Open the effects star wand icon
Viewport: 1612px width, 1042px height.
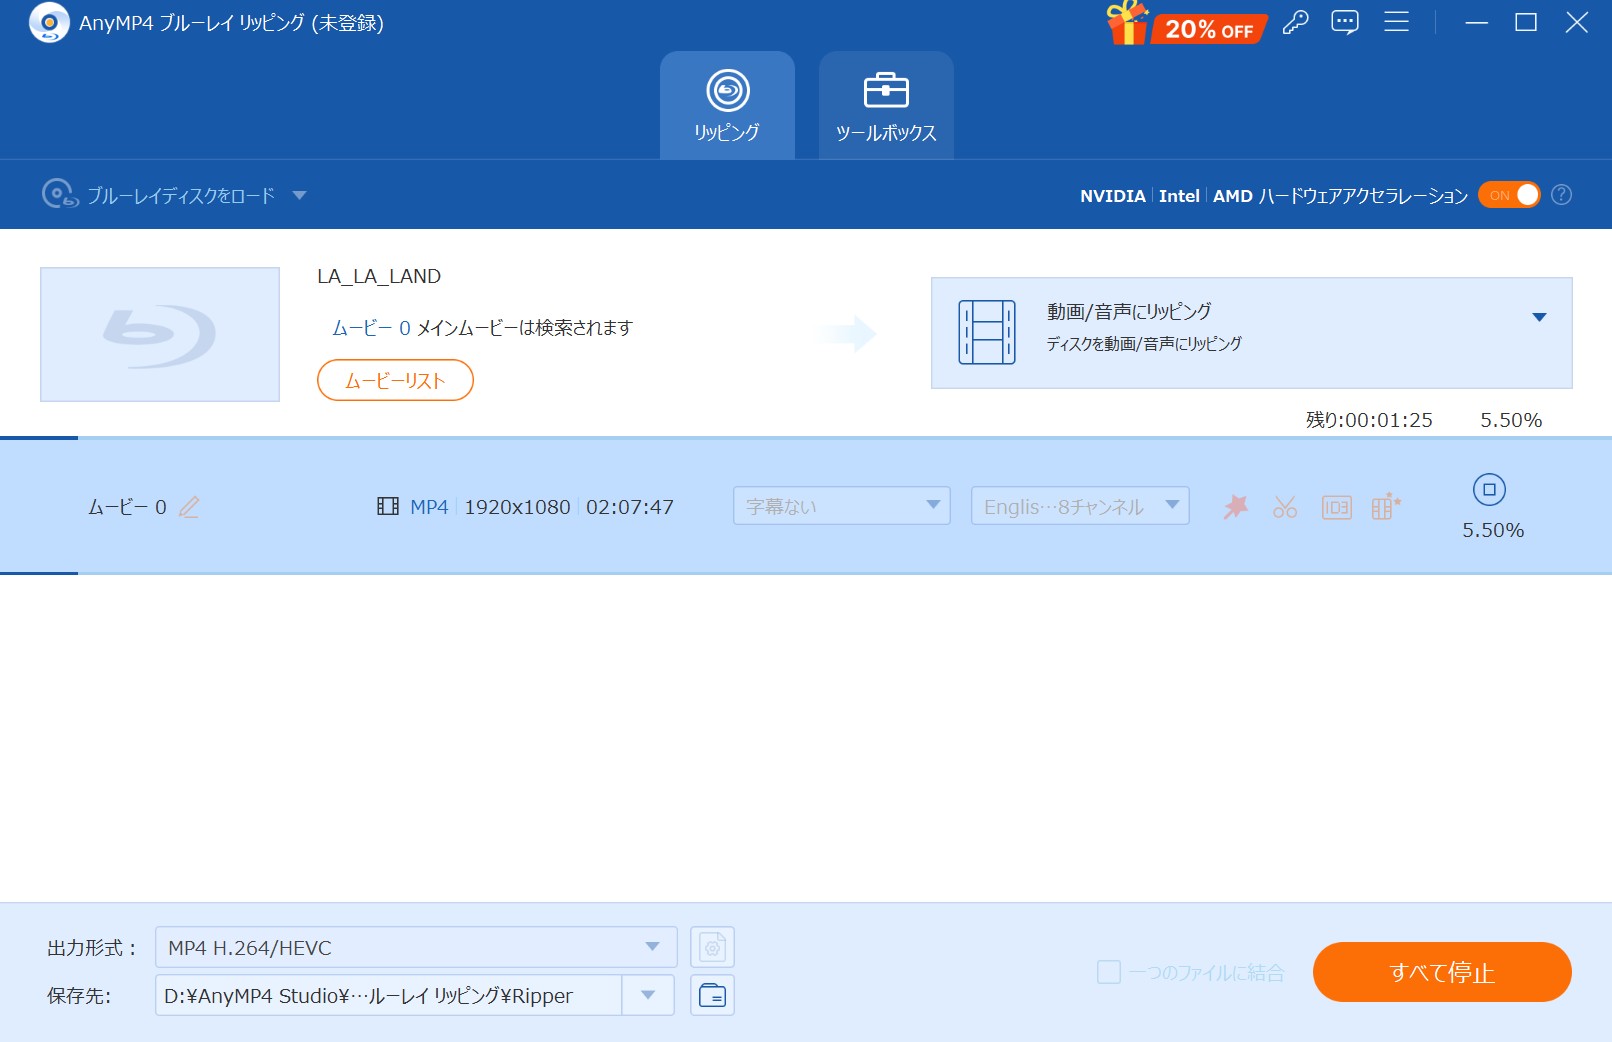click(1236, 507)
